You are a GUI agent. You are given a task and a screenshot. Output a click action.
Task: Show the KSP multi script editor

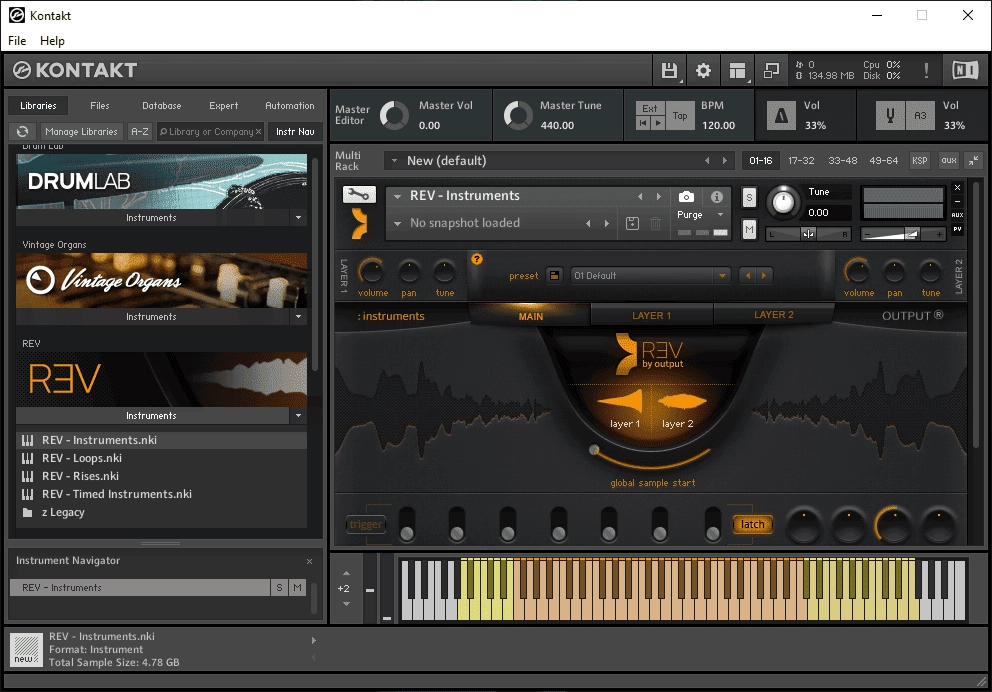point(919,161)
